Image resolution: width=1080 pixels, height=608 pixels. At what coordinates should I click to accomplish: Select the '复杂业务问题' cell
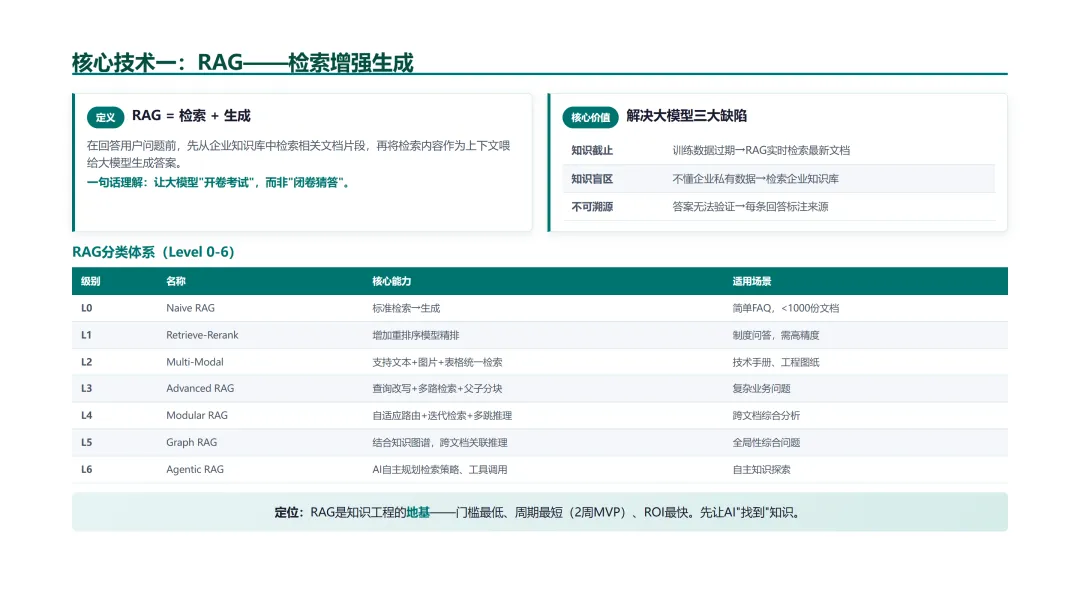[761, 388]
